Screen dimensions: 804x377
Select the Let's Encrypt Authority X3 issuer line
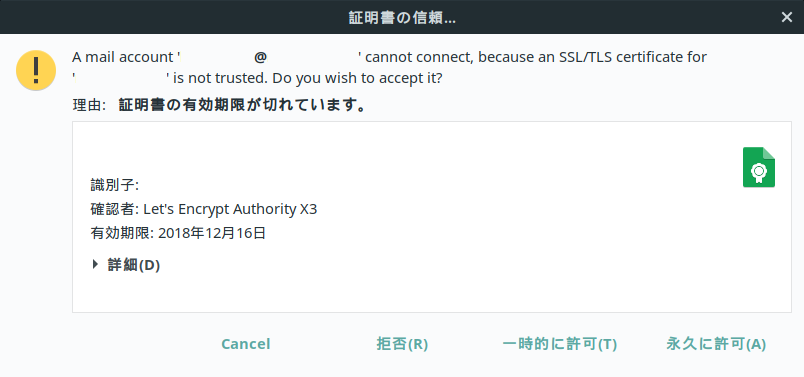coord(204,209)
